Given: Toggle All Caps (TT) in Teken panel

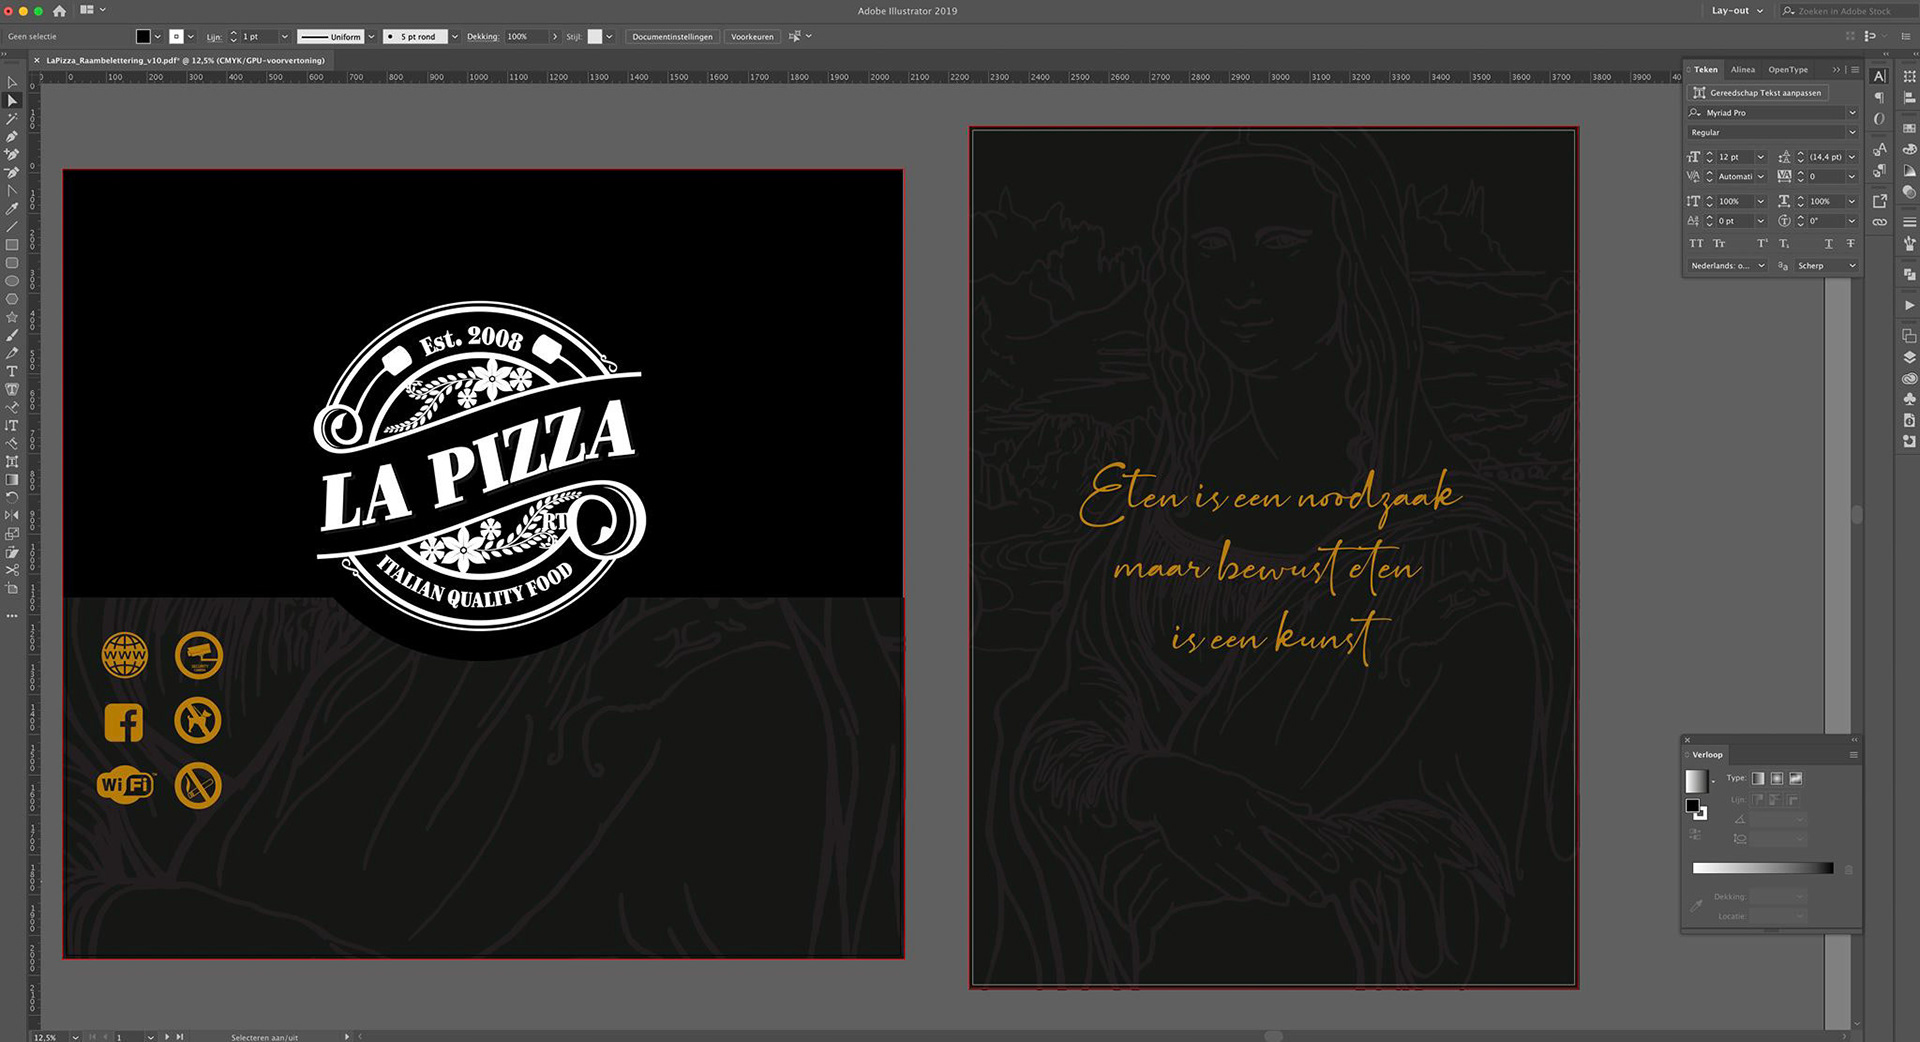Looking at the screenshot, I should 1696,243.
